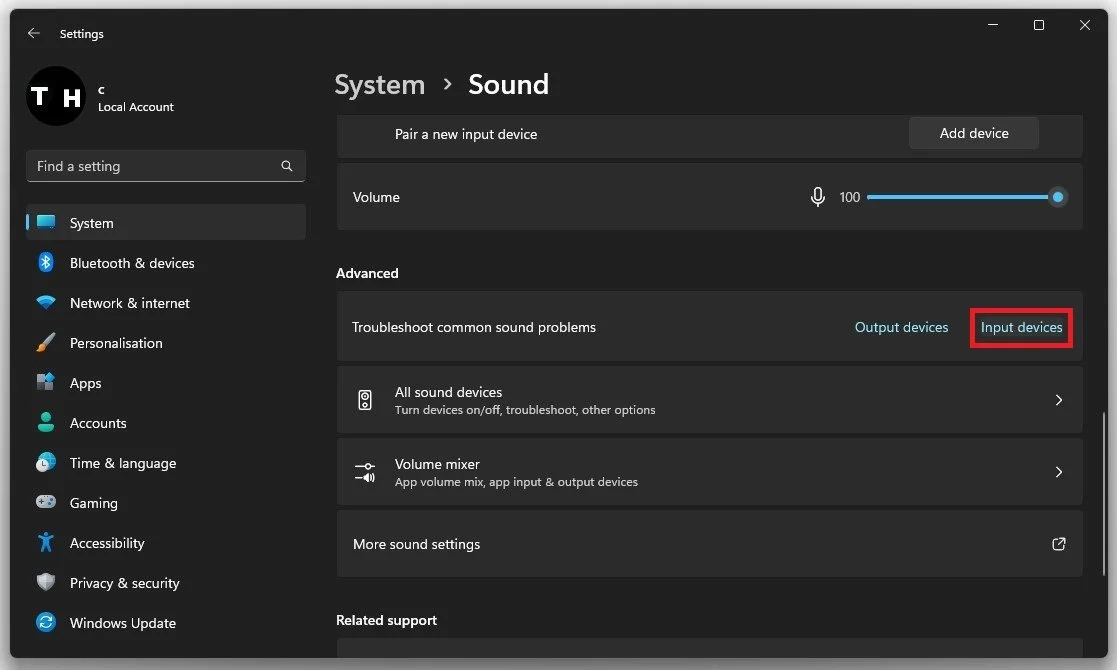
Task: Open Accounts settings via its icon
Action: [x=46, y=423]
